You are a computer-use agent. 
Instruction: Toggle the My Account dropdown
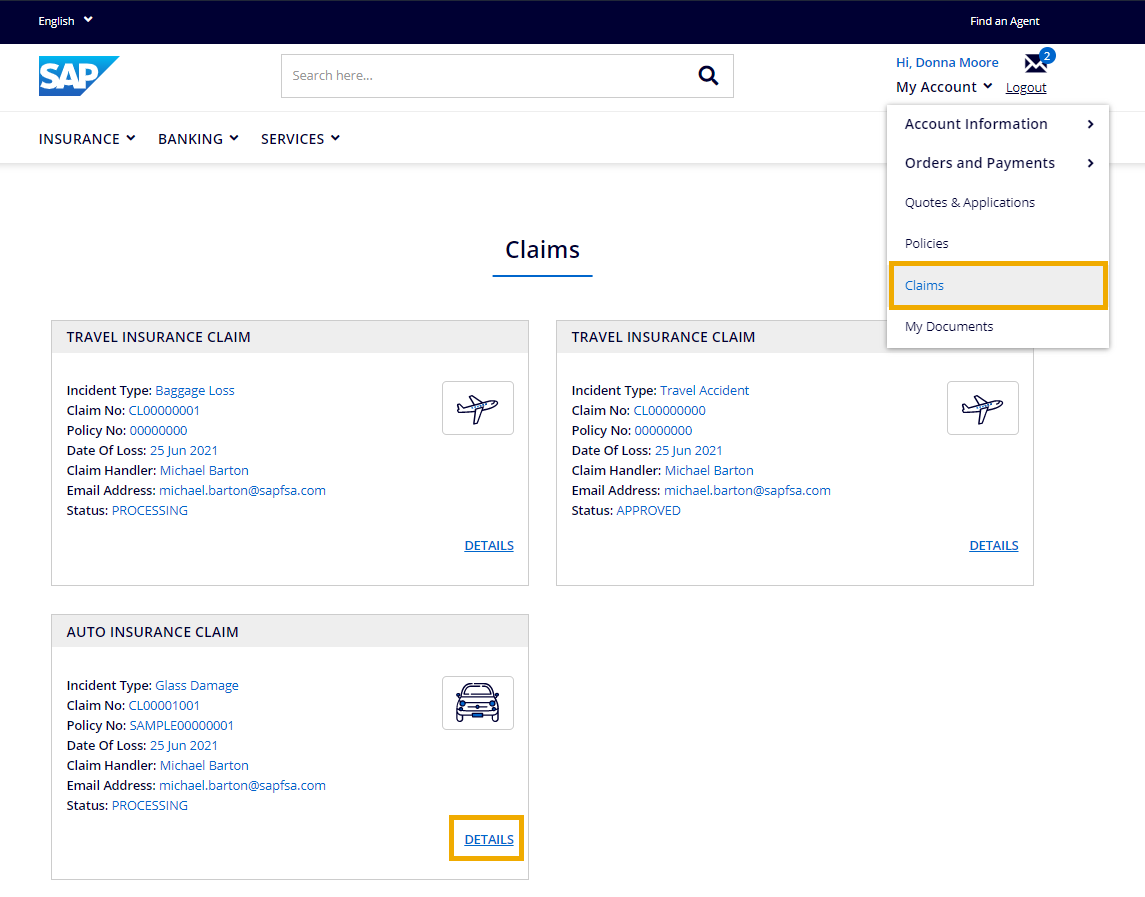(x=944, y=87)
